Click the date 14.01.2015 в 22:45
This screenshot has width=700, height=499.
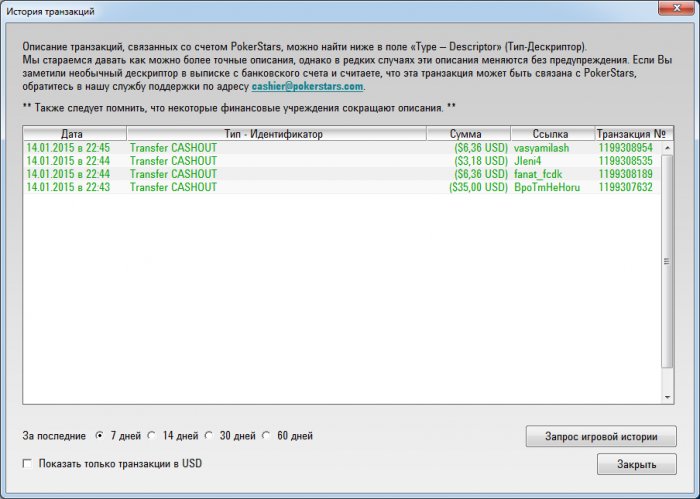pyautogui.click(x=68, y=148)
